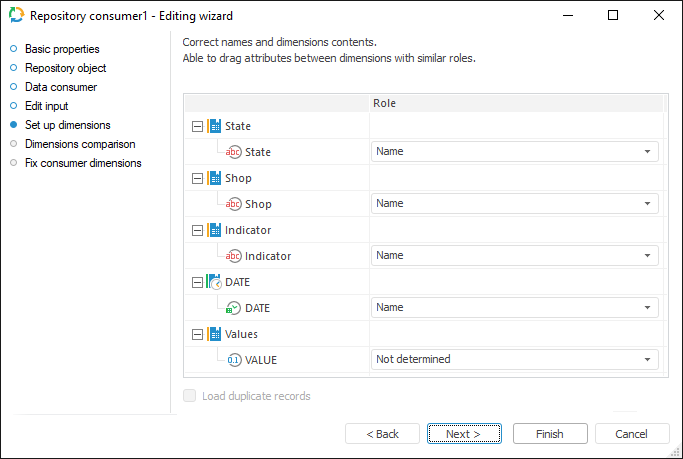683x459 pixels.
Task: Click the Values dimension icon
Action: click(x=214, y=334)
